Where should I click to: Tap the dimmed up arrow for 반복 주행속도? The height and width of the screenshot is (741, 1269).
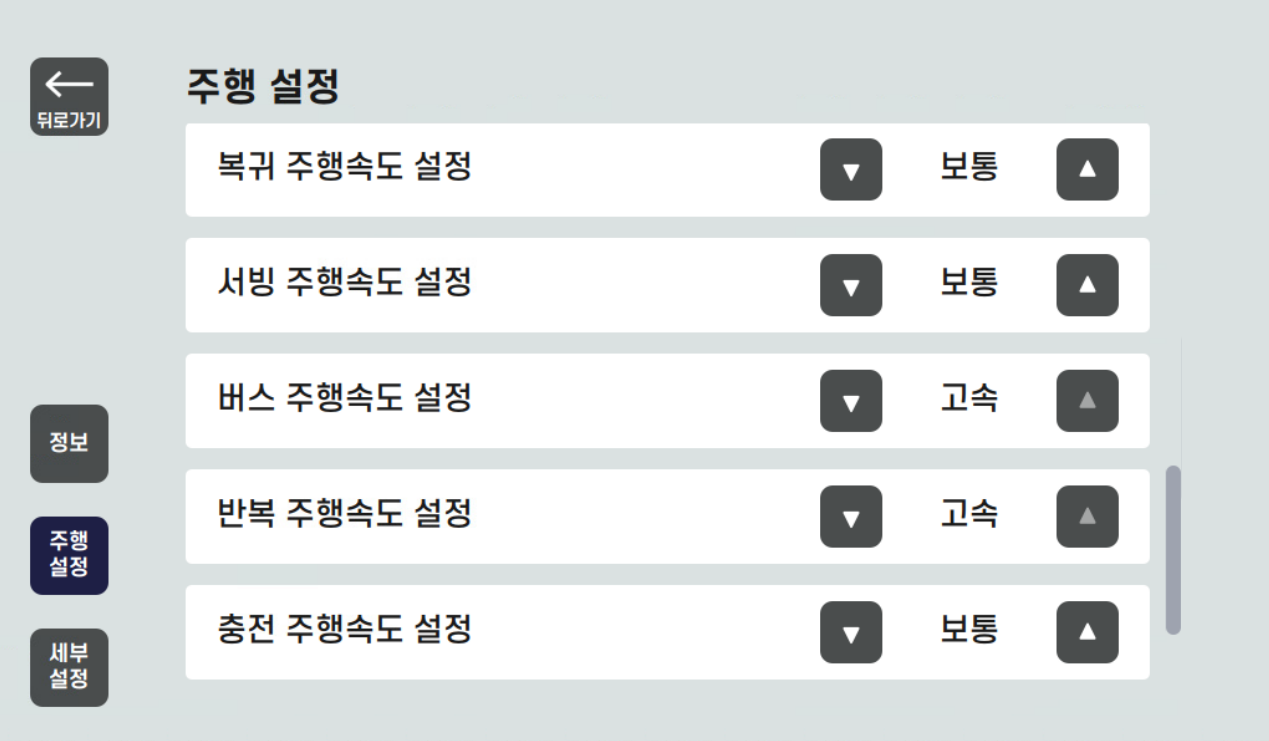(x=1087, y=517)
